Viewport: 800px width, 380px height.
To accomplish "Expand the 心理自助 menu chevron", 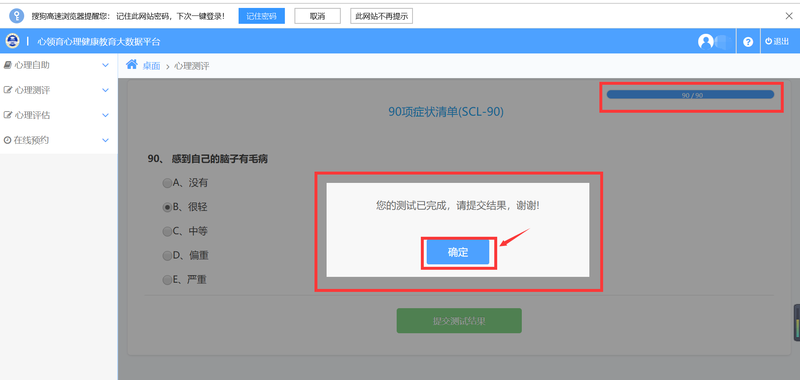I will click(106, 65).
